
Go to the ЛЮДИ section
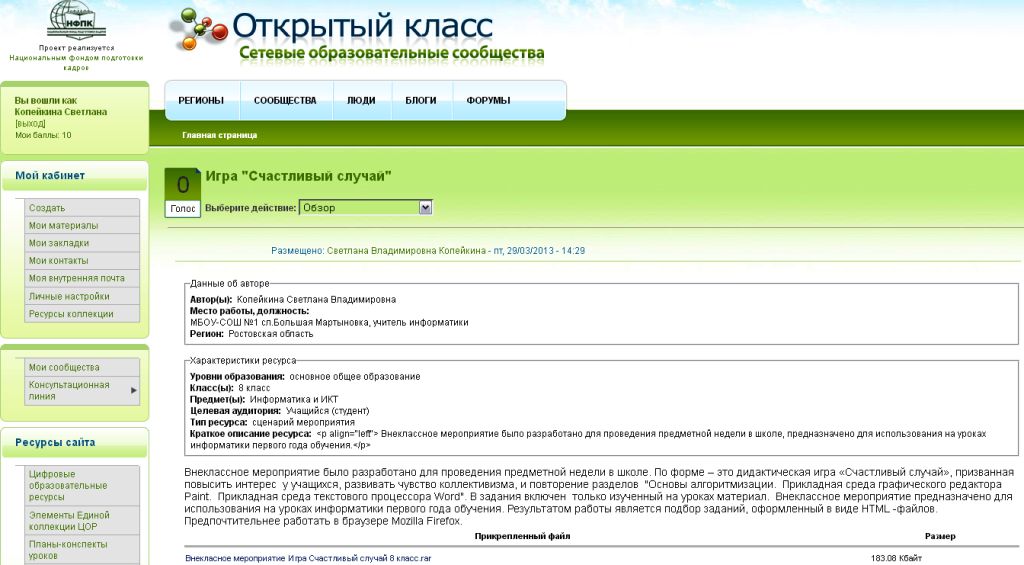(x=361, y=100)
